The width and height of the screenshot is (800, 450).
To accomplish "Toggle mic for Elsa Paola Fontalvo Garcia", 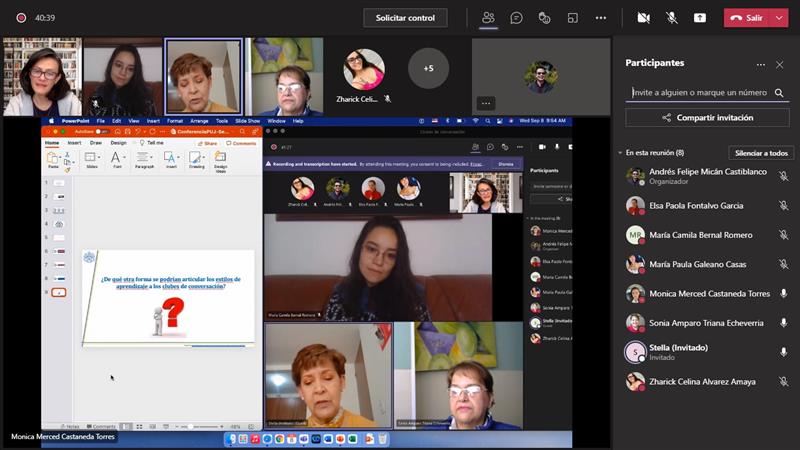I will pyautogui.click(x=784, y=206).
